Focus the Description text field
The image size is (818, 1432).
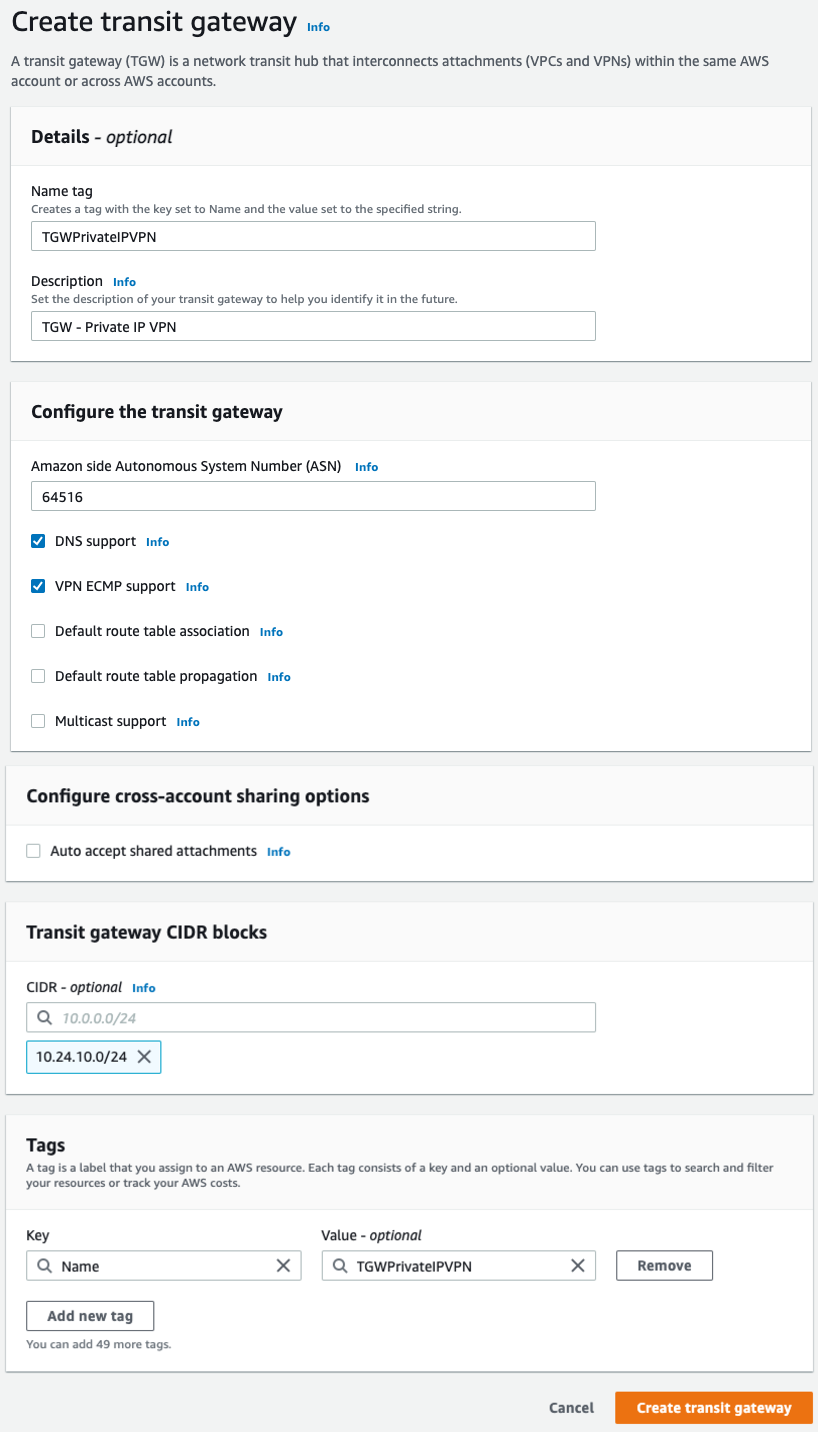coord(313,326)
